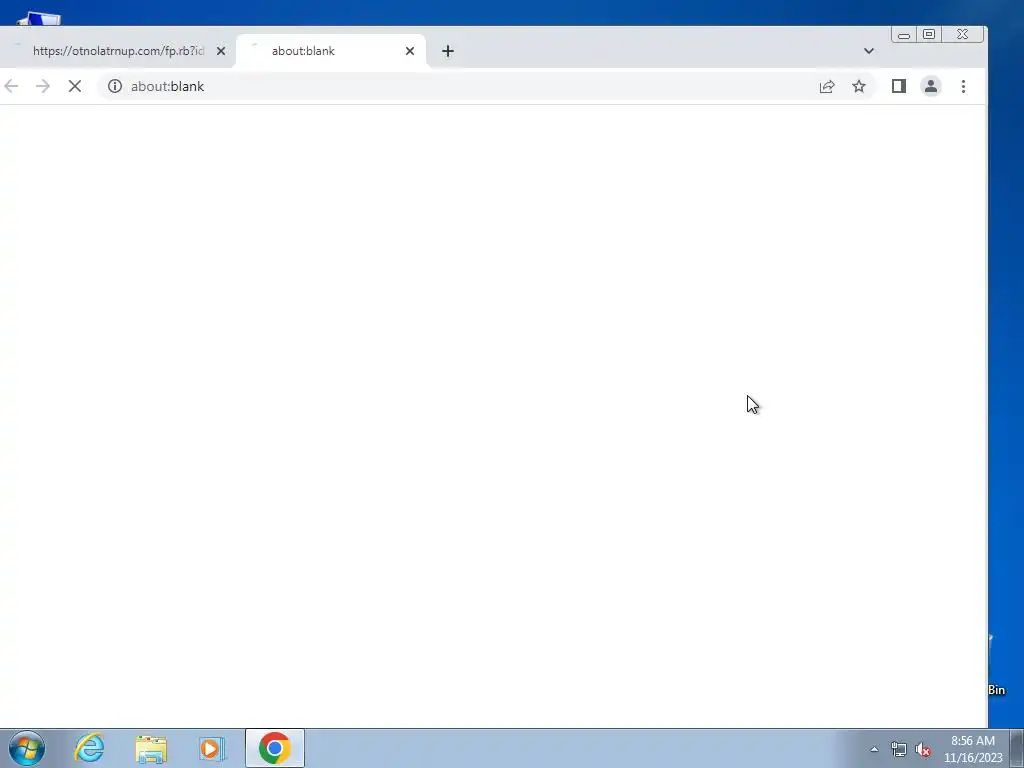Go forward in Chrome
Image resolution: width=1024 pixels, height=768 pixels.
point(43,86)
